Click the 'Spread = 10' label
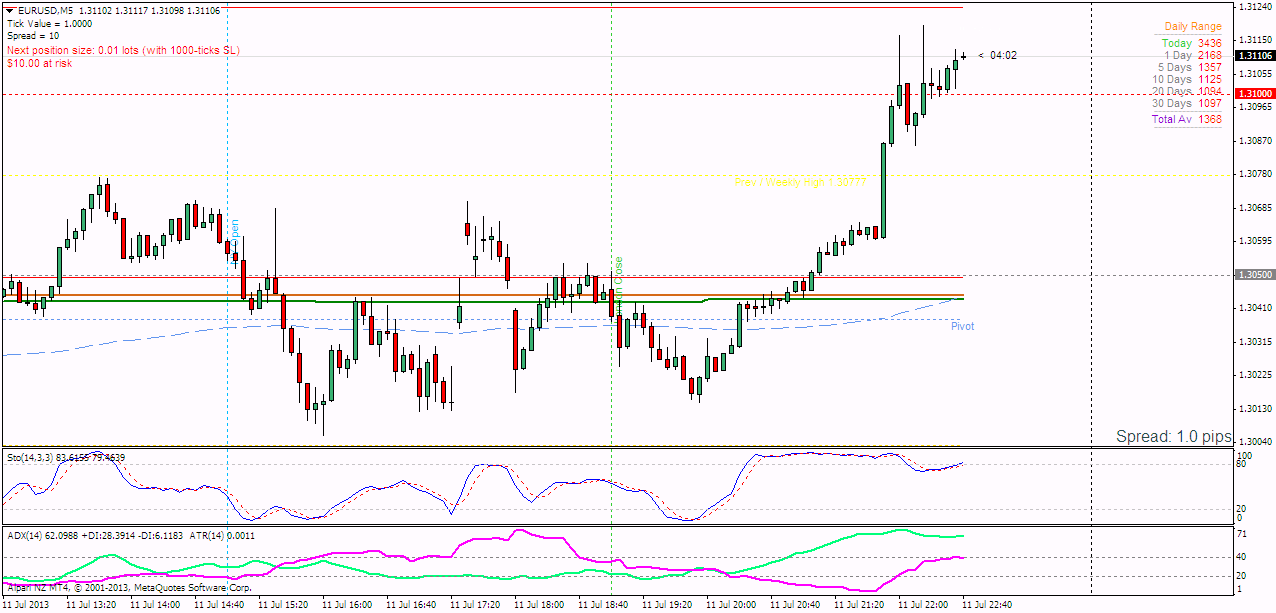 (x=32, y=36)
